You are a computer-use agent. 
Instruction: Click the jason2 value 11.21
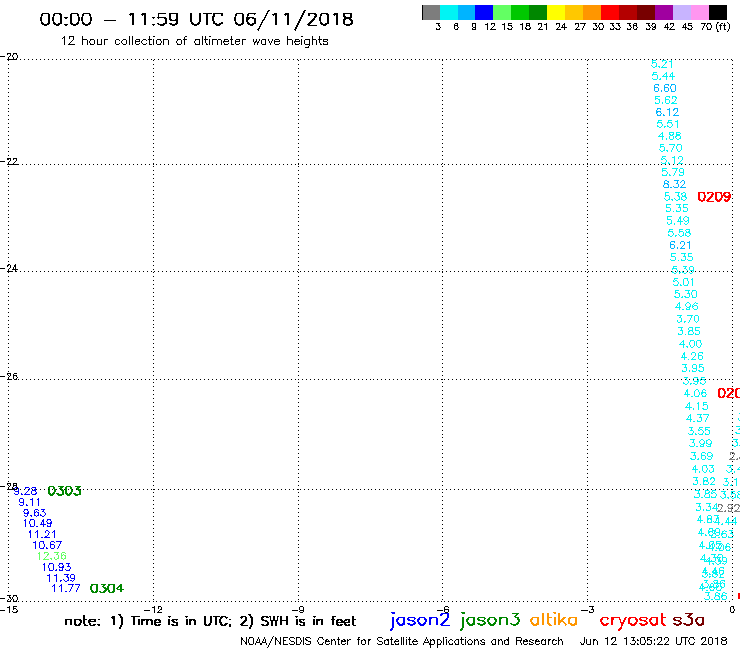[x=42, y=534]
